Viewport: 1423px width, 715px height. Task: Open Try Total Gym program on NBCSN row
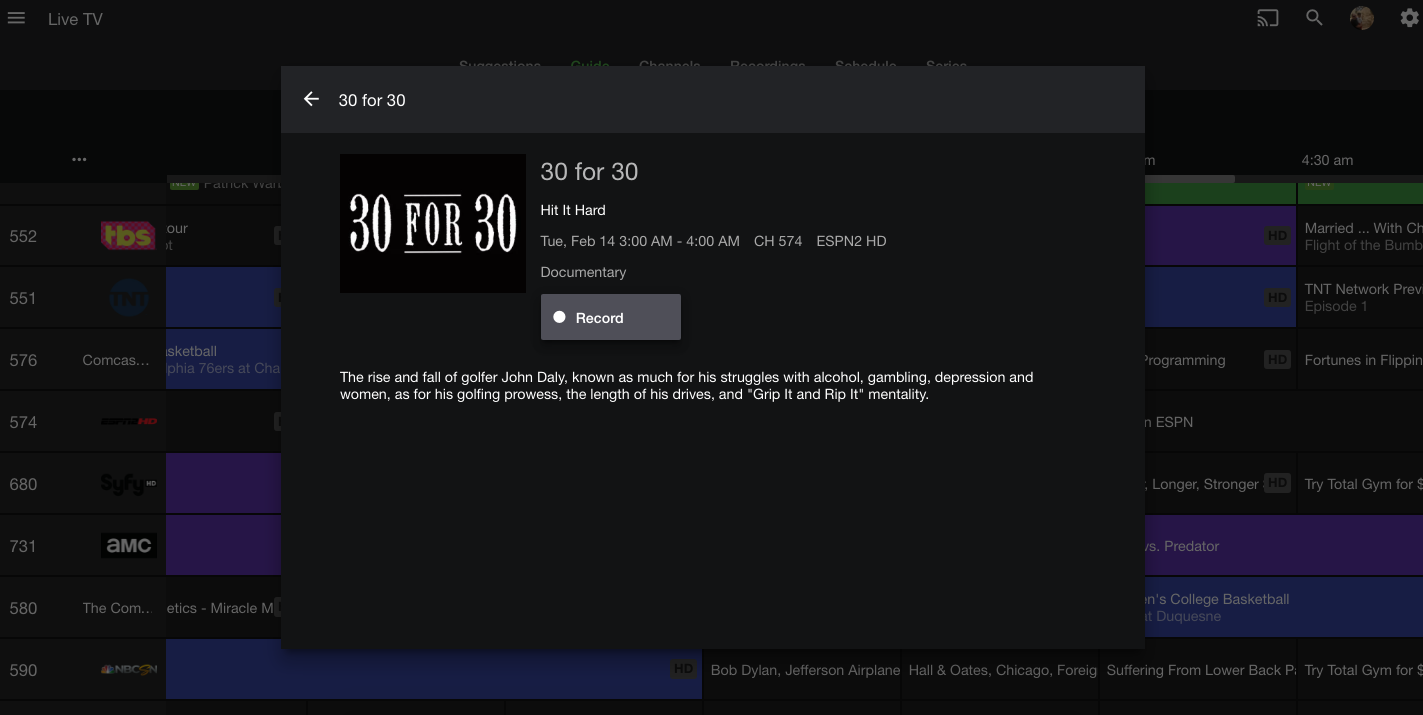pyautogui.click(x=1360, y=670)
